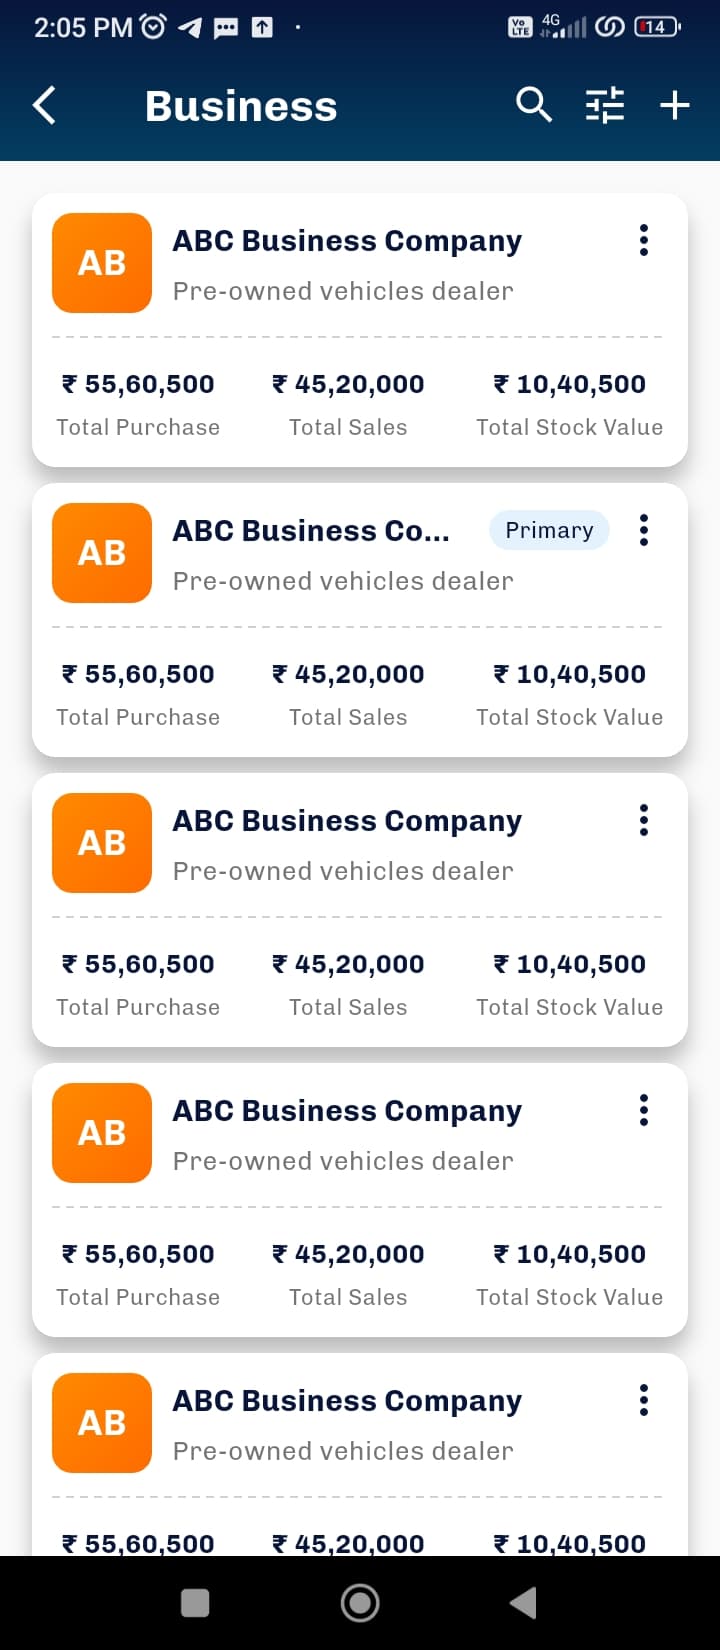
Task: Tap Total Stock Value on third card
Action: coord(569,1007)
